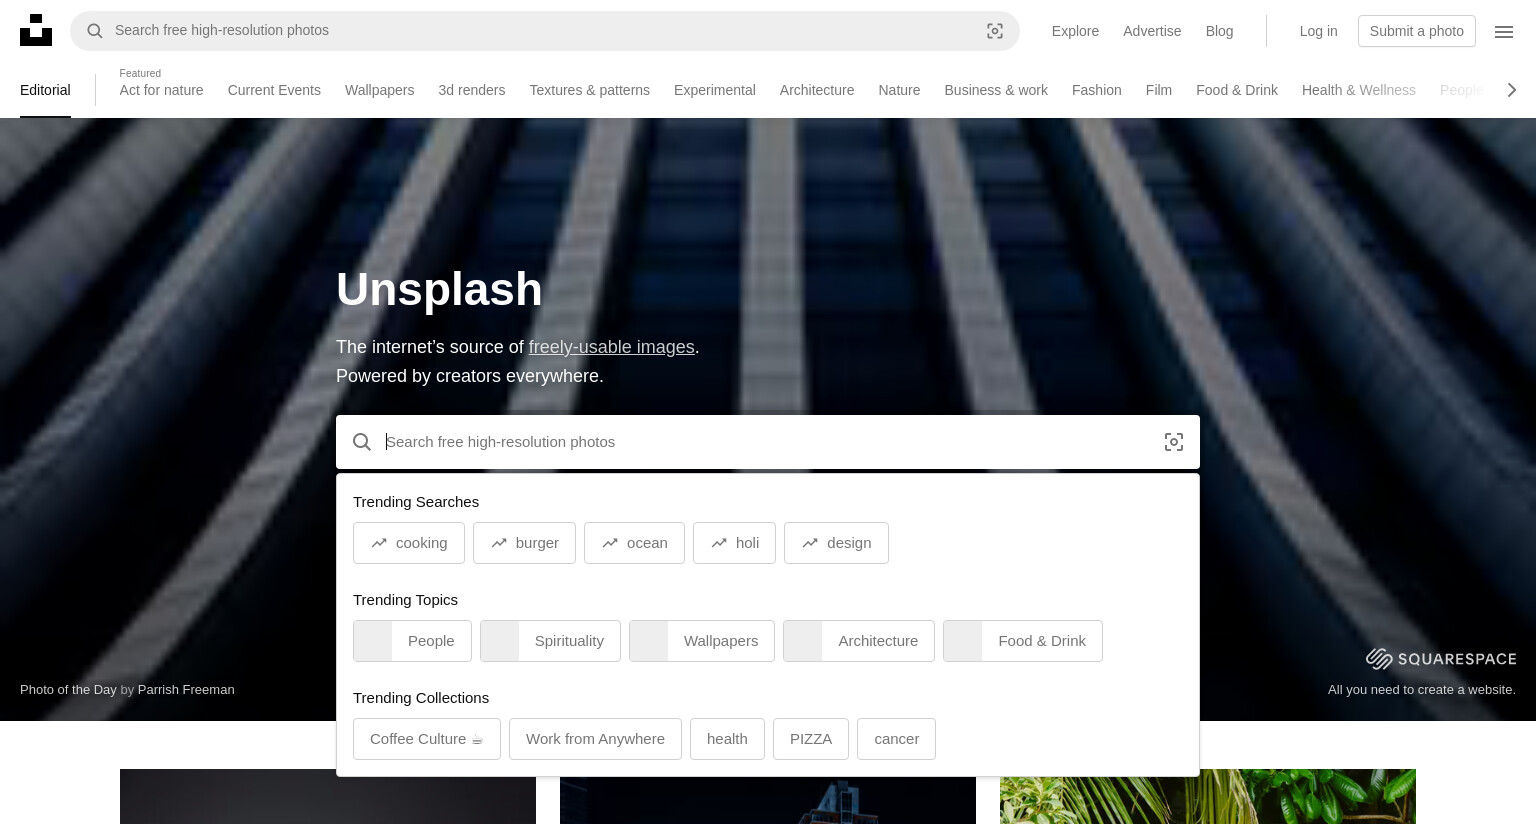Open the Food & Drink topic in nav bar
Screen dimensions: 1536x824
1237,90
